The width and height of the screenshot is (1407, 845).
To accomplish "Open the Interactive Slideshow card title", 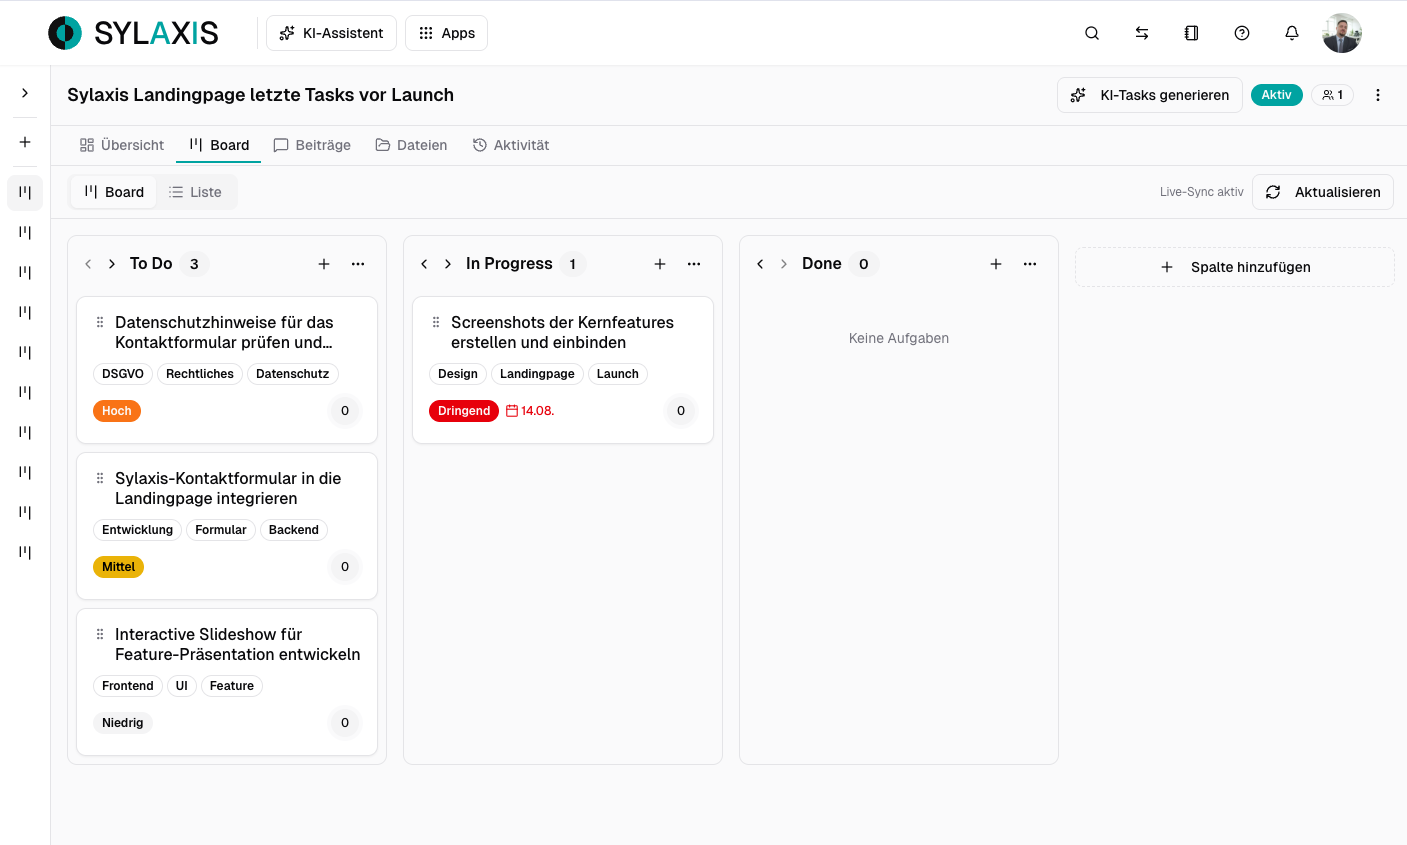I will [x=238, y=644].
